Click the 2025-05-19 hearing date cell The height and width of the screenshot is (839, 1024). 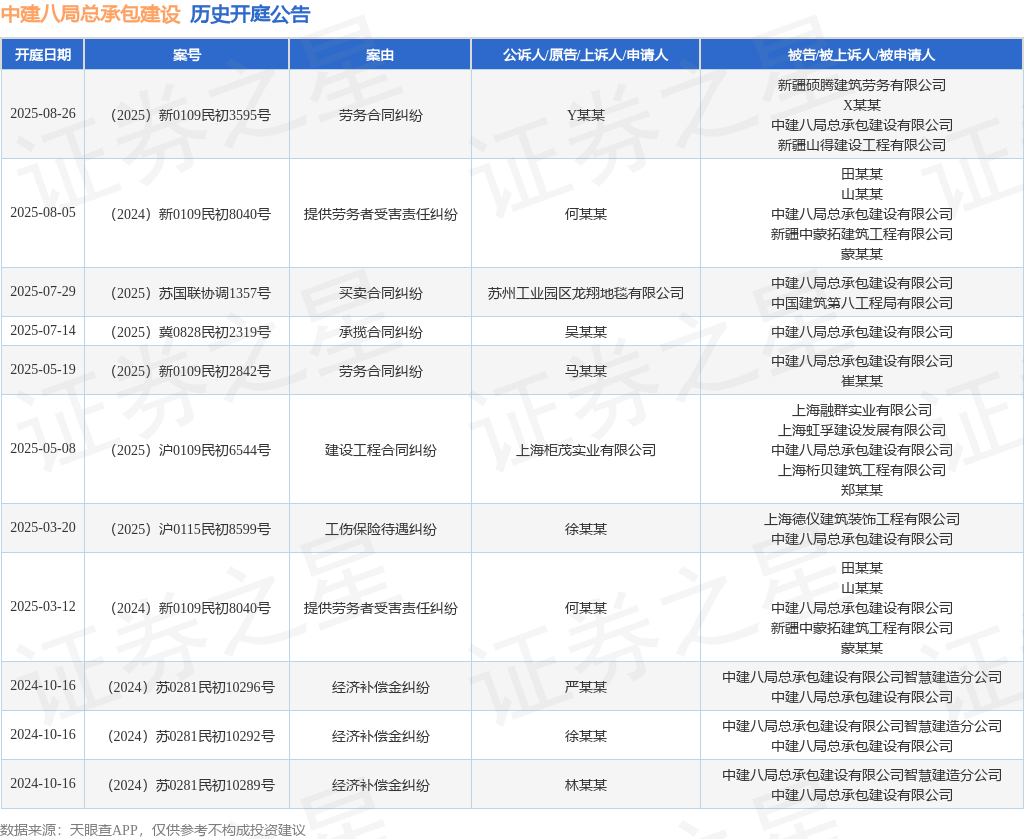click(x=43, y=370)
